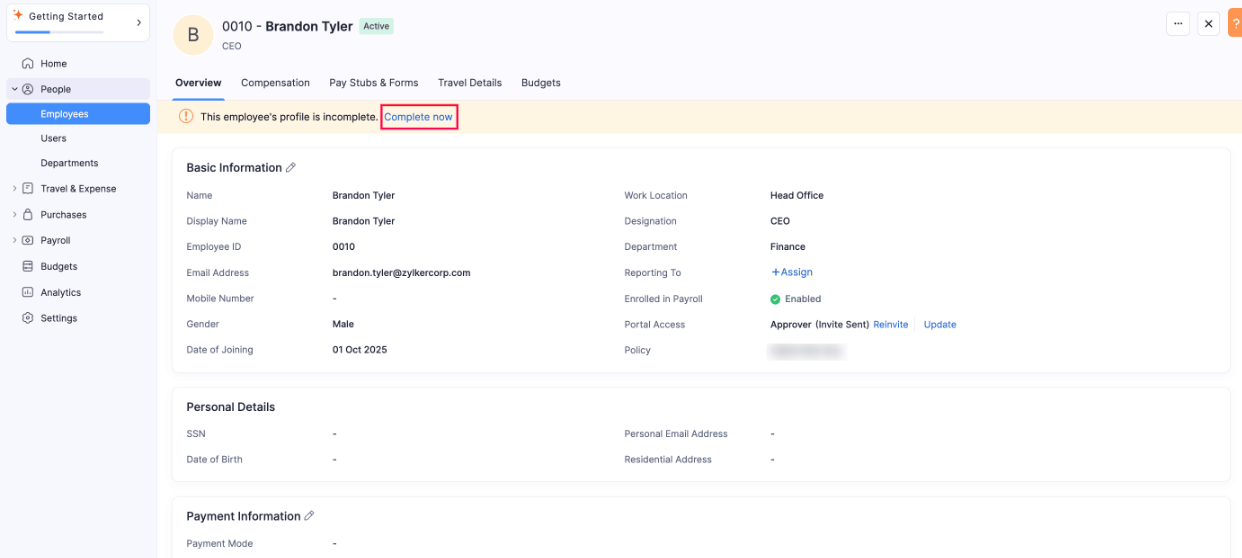Open Settings gear icon in sidebar
This screenshot has height=558, width=1242.
28,319
